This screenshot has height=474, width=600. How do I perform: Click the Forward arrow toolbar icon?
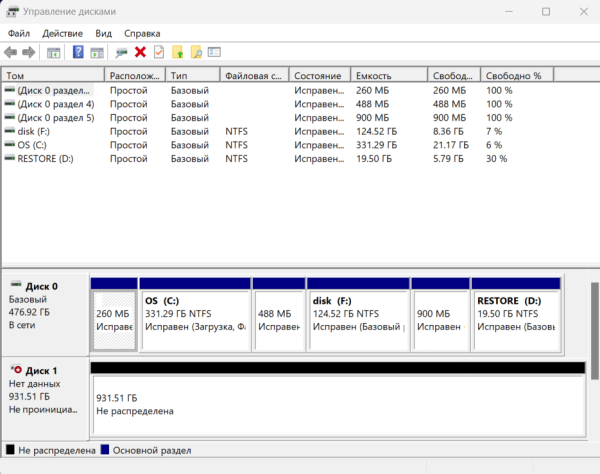click(x=29, y=52)
